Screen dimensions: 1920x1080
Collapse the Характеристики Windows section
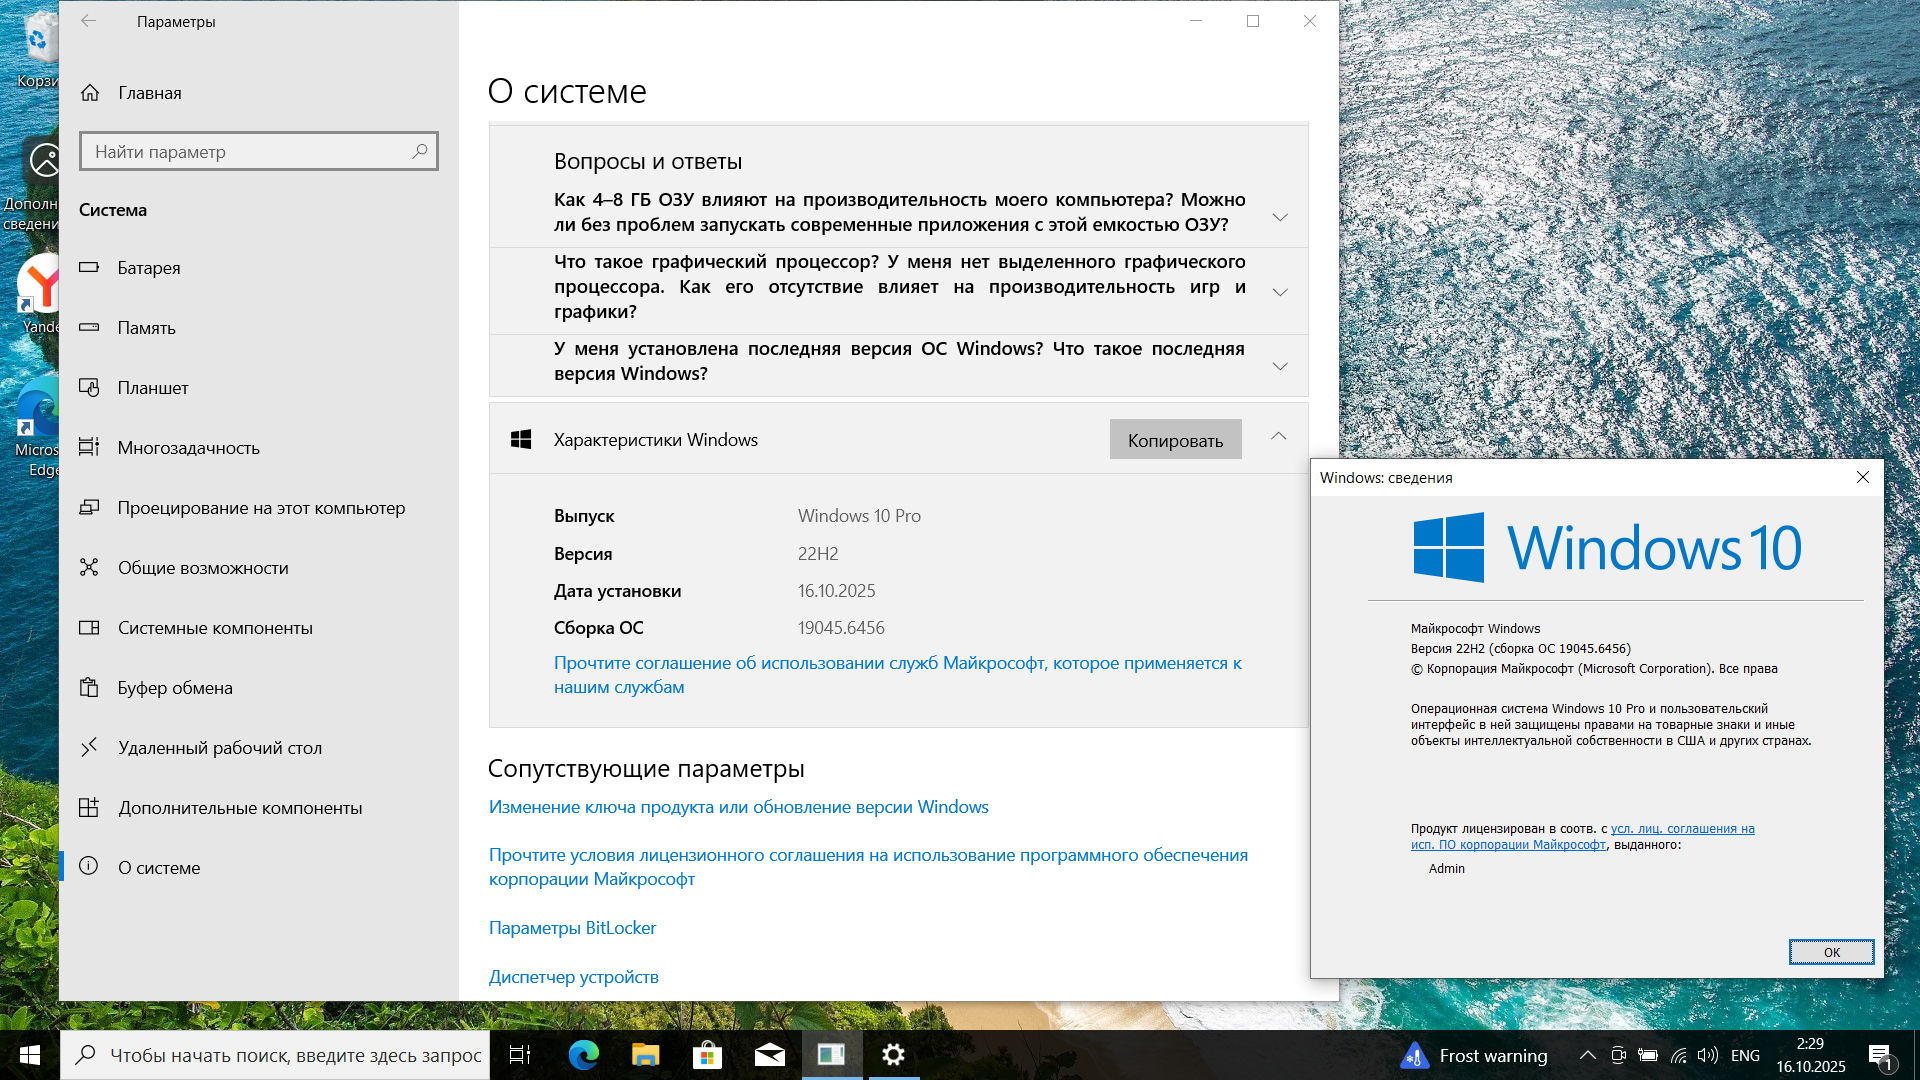tap(1278, 437)
